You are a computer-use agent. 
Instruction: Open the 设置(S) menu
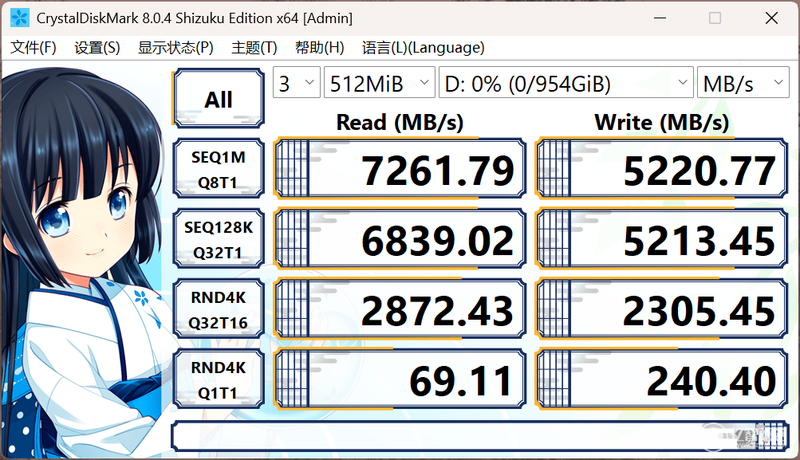click(97, 47)
